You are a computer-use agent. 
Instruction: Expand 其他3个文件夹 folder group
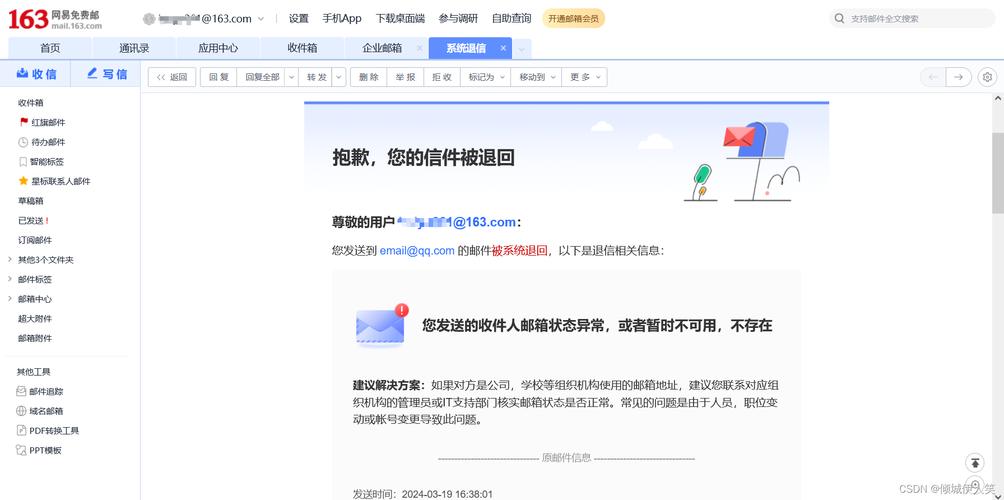tap(10, 260)
